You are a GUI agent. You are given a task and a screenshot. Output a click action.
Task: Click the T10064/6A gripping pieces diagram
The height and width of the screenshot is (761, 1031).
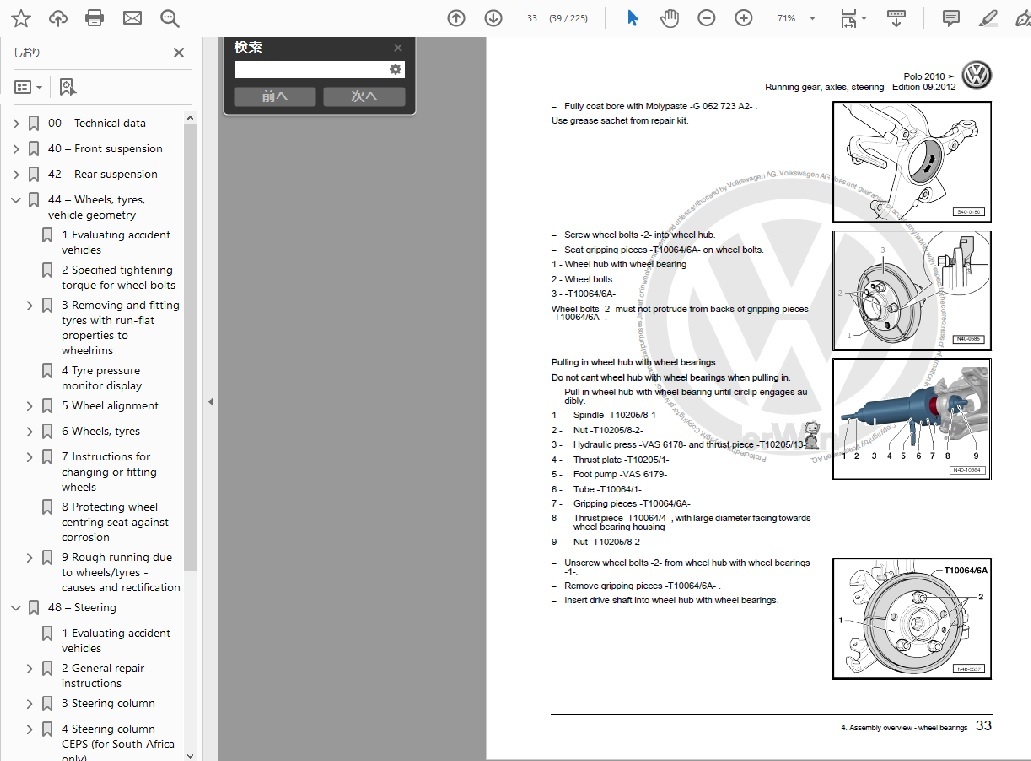pyautogui.click(x=911, y=619)
